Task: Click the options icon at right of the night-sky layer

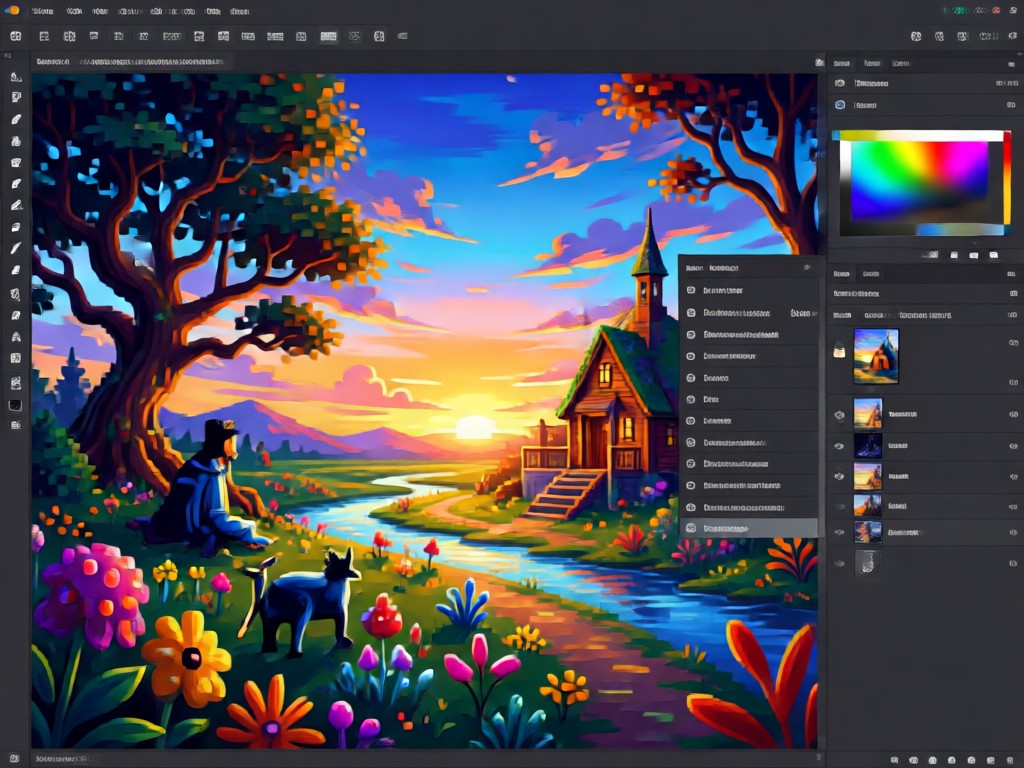Action: 1013,446
